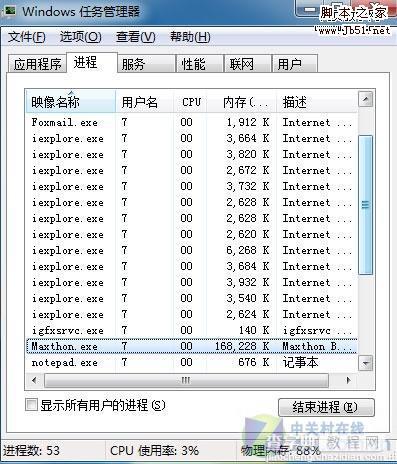Enable 显示所有用户的进程 checkbox
397x464 pixels.
click(x=31, y=405)
